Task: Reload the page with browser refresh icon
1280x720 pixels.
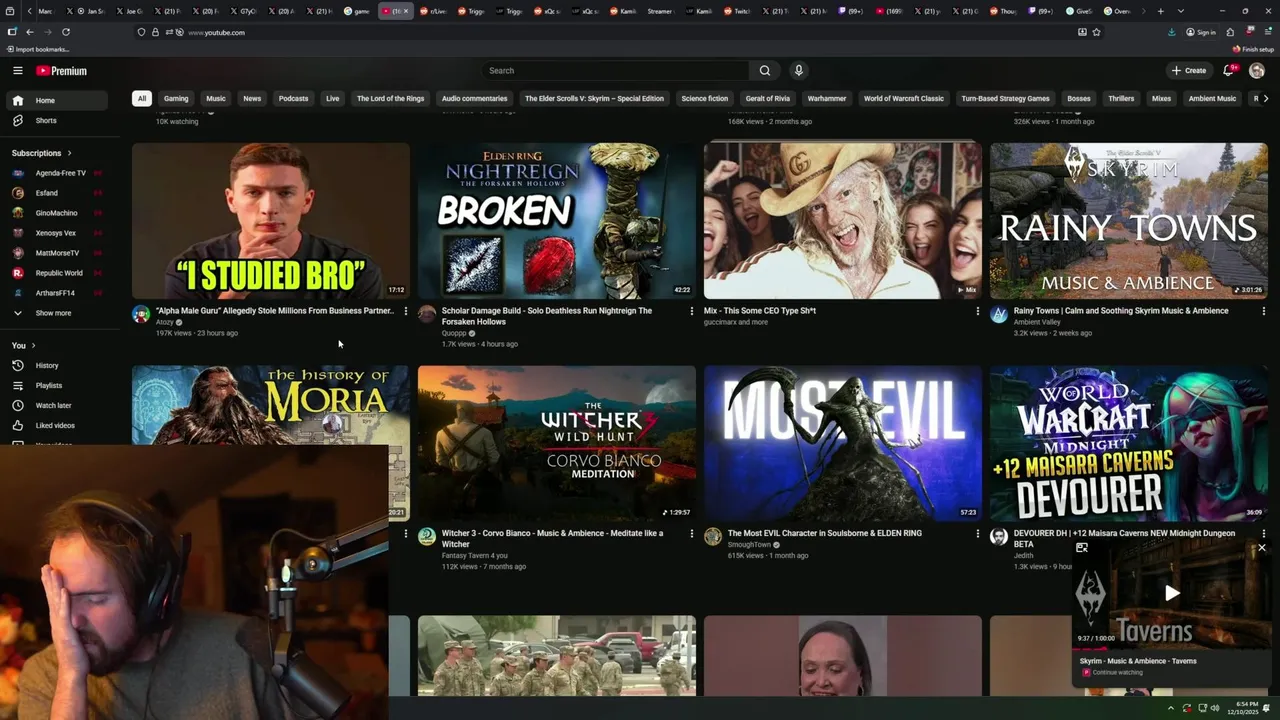Action: [67, 32]
